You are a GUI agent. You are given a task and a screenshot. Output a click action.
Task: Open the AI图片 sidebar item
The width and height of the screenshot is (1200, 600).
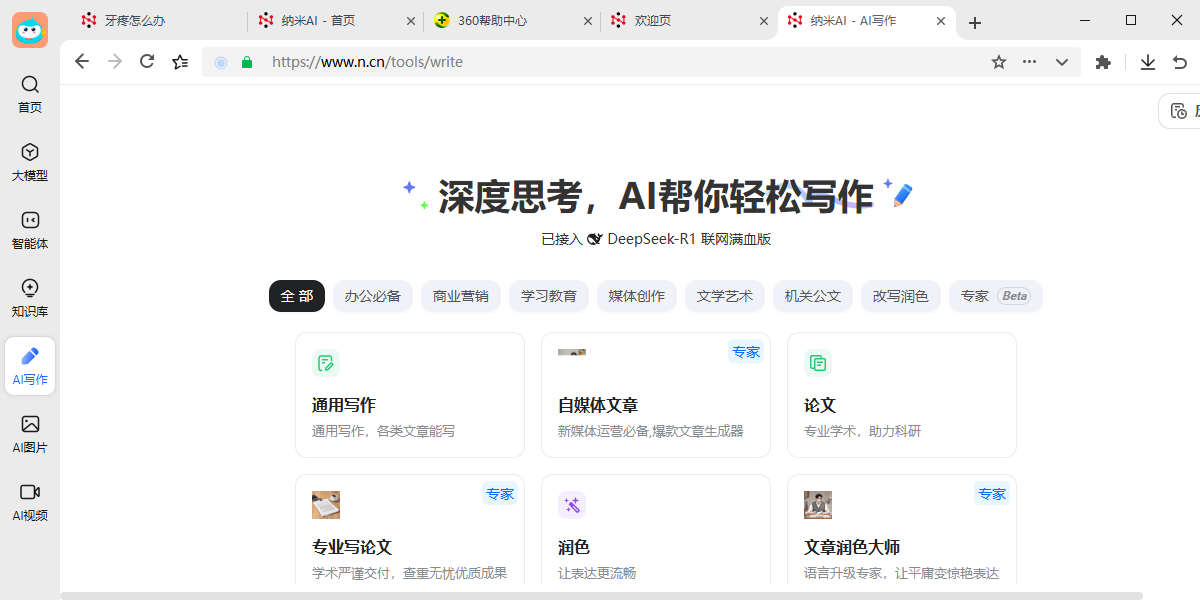[x=30, y=434]
